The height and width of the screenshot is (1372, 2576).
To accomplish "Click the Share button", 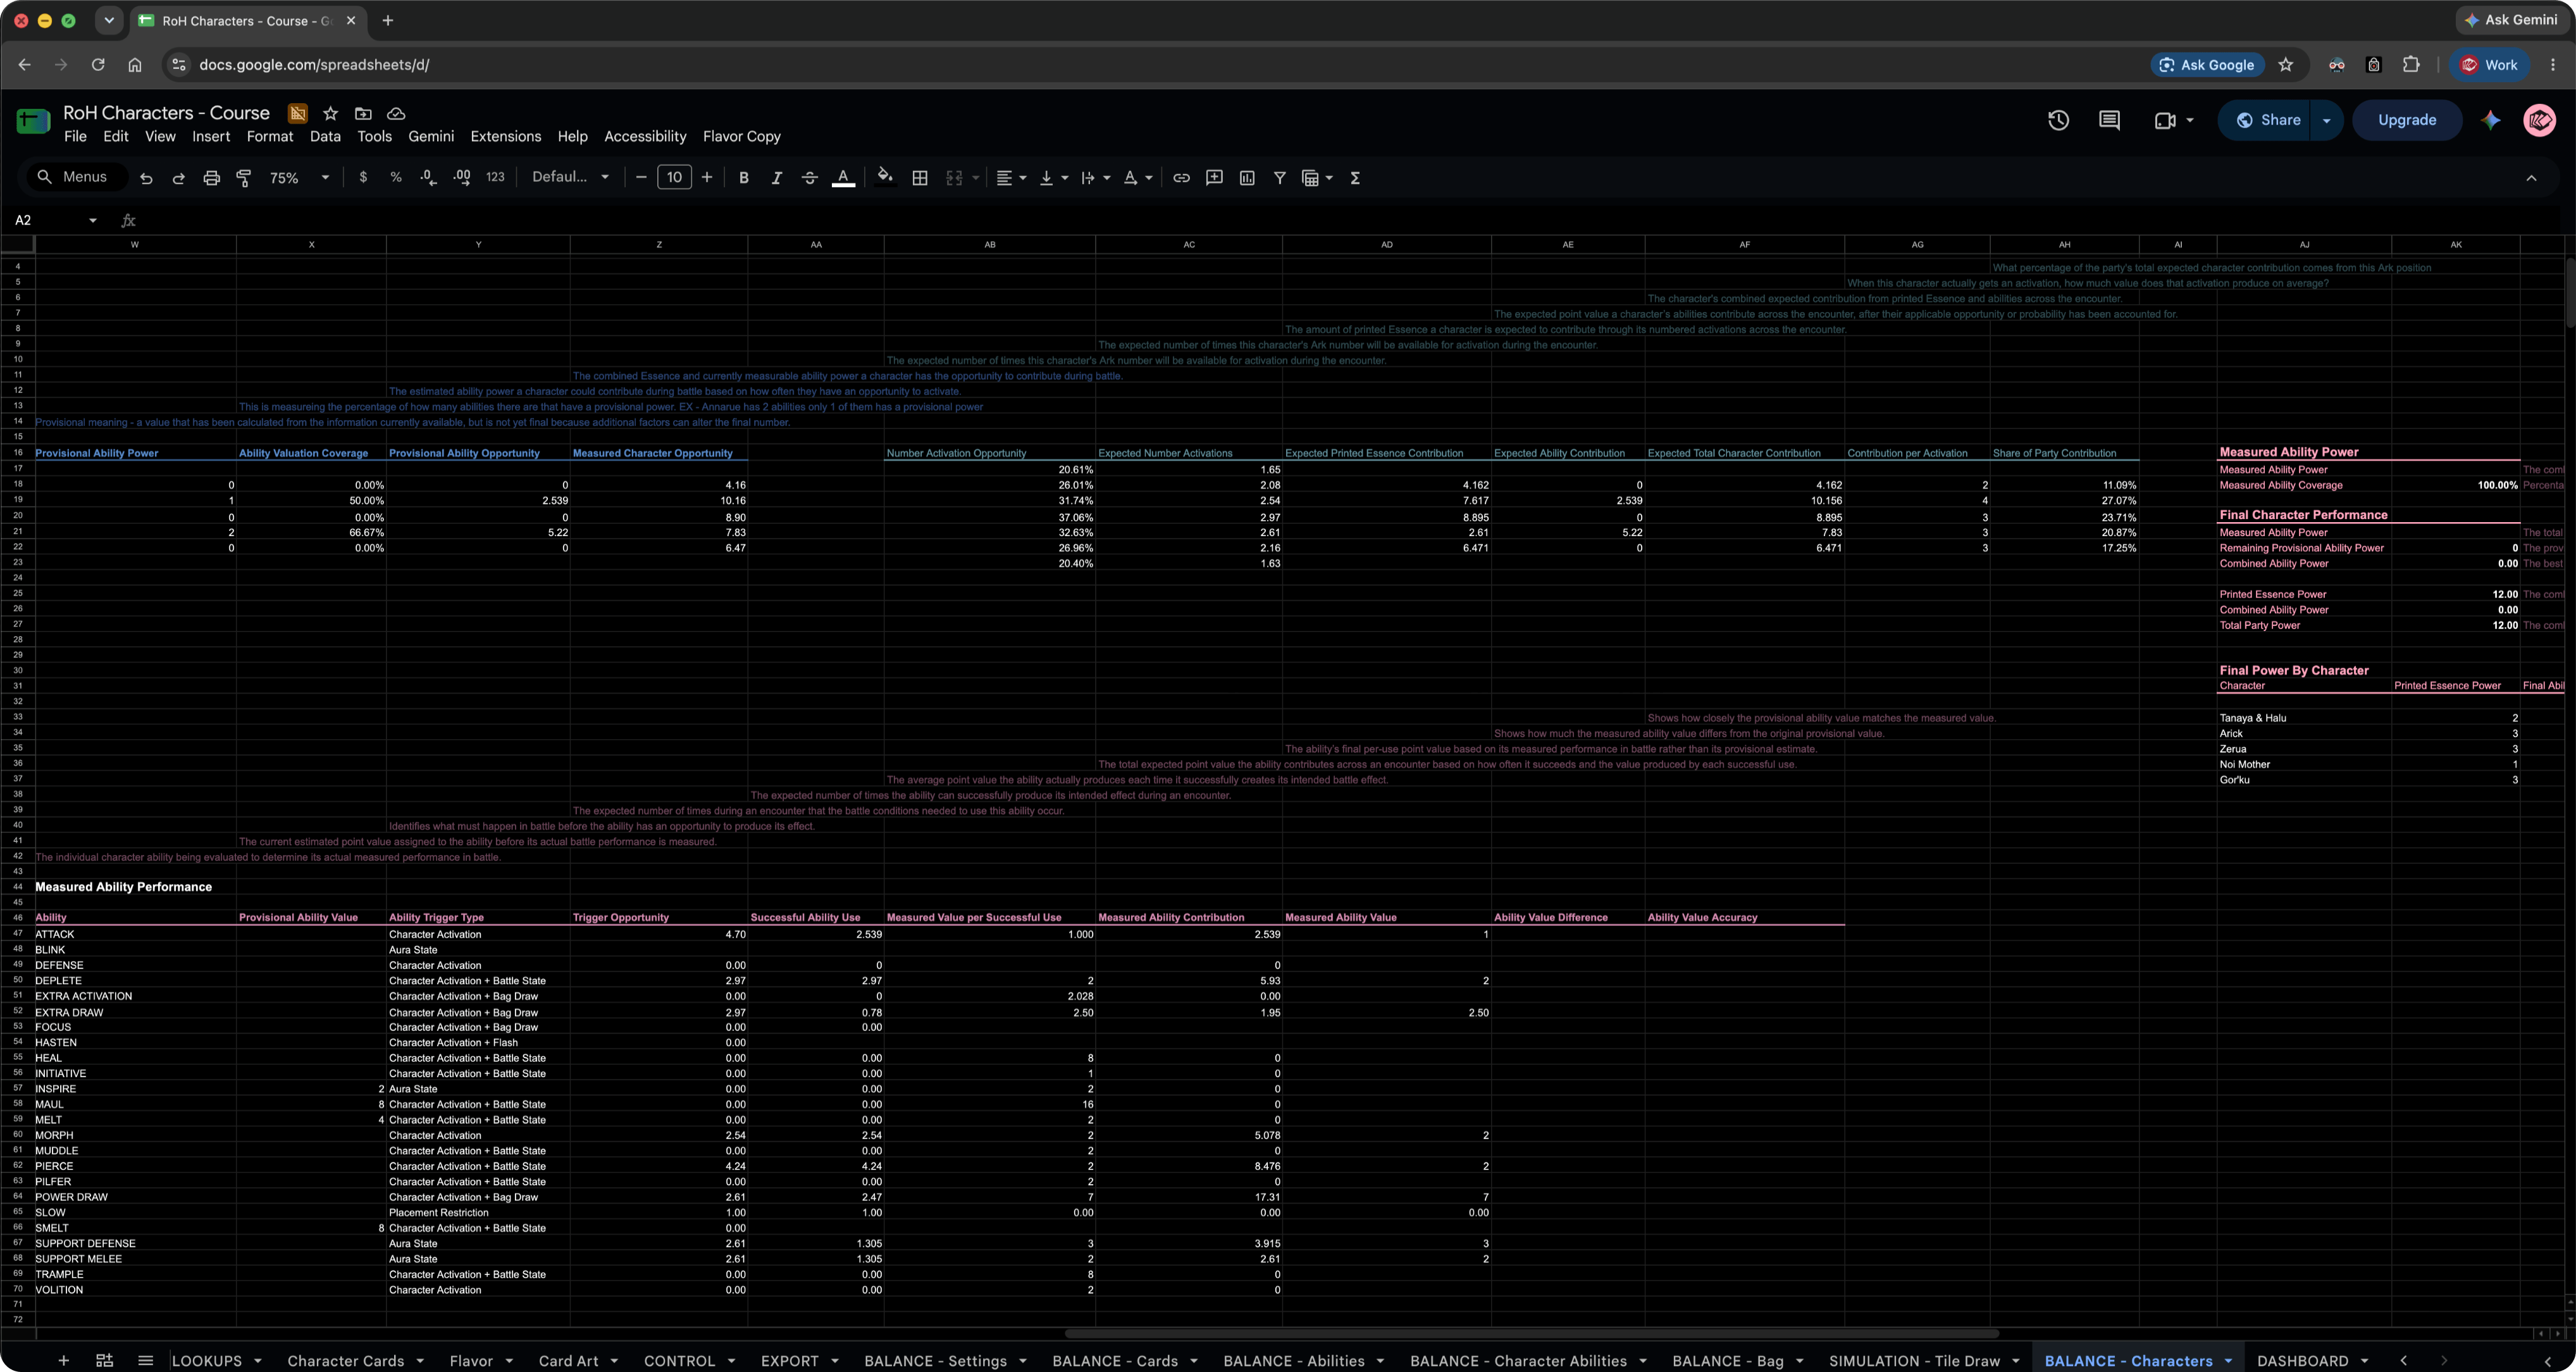I will tap(2267, 120).
